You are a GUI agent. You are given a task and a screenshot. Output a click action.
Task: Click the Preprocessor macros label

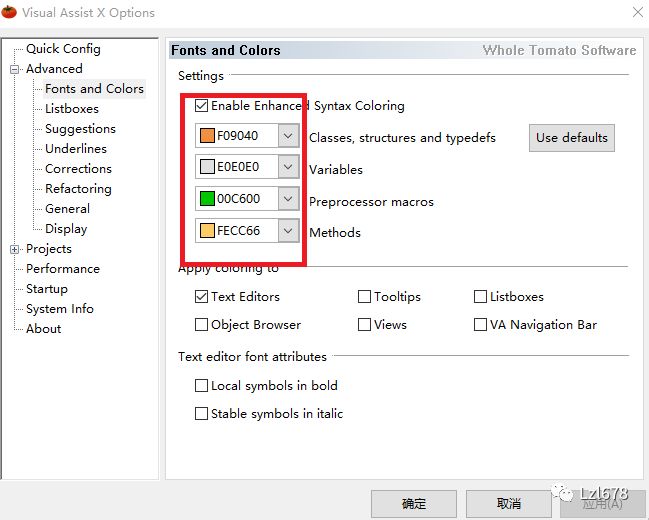(371, 202)
